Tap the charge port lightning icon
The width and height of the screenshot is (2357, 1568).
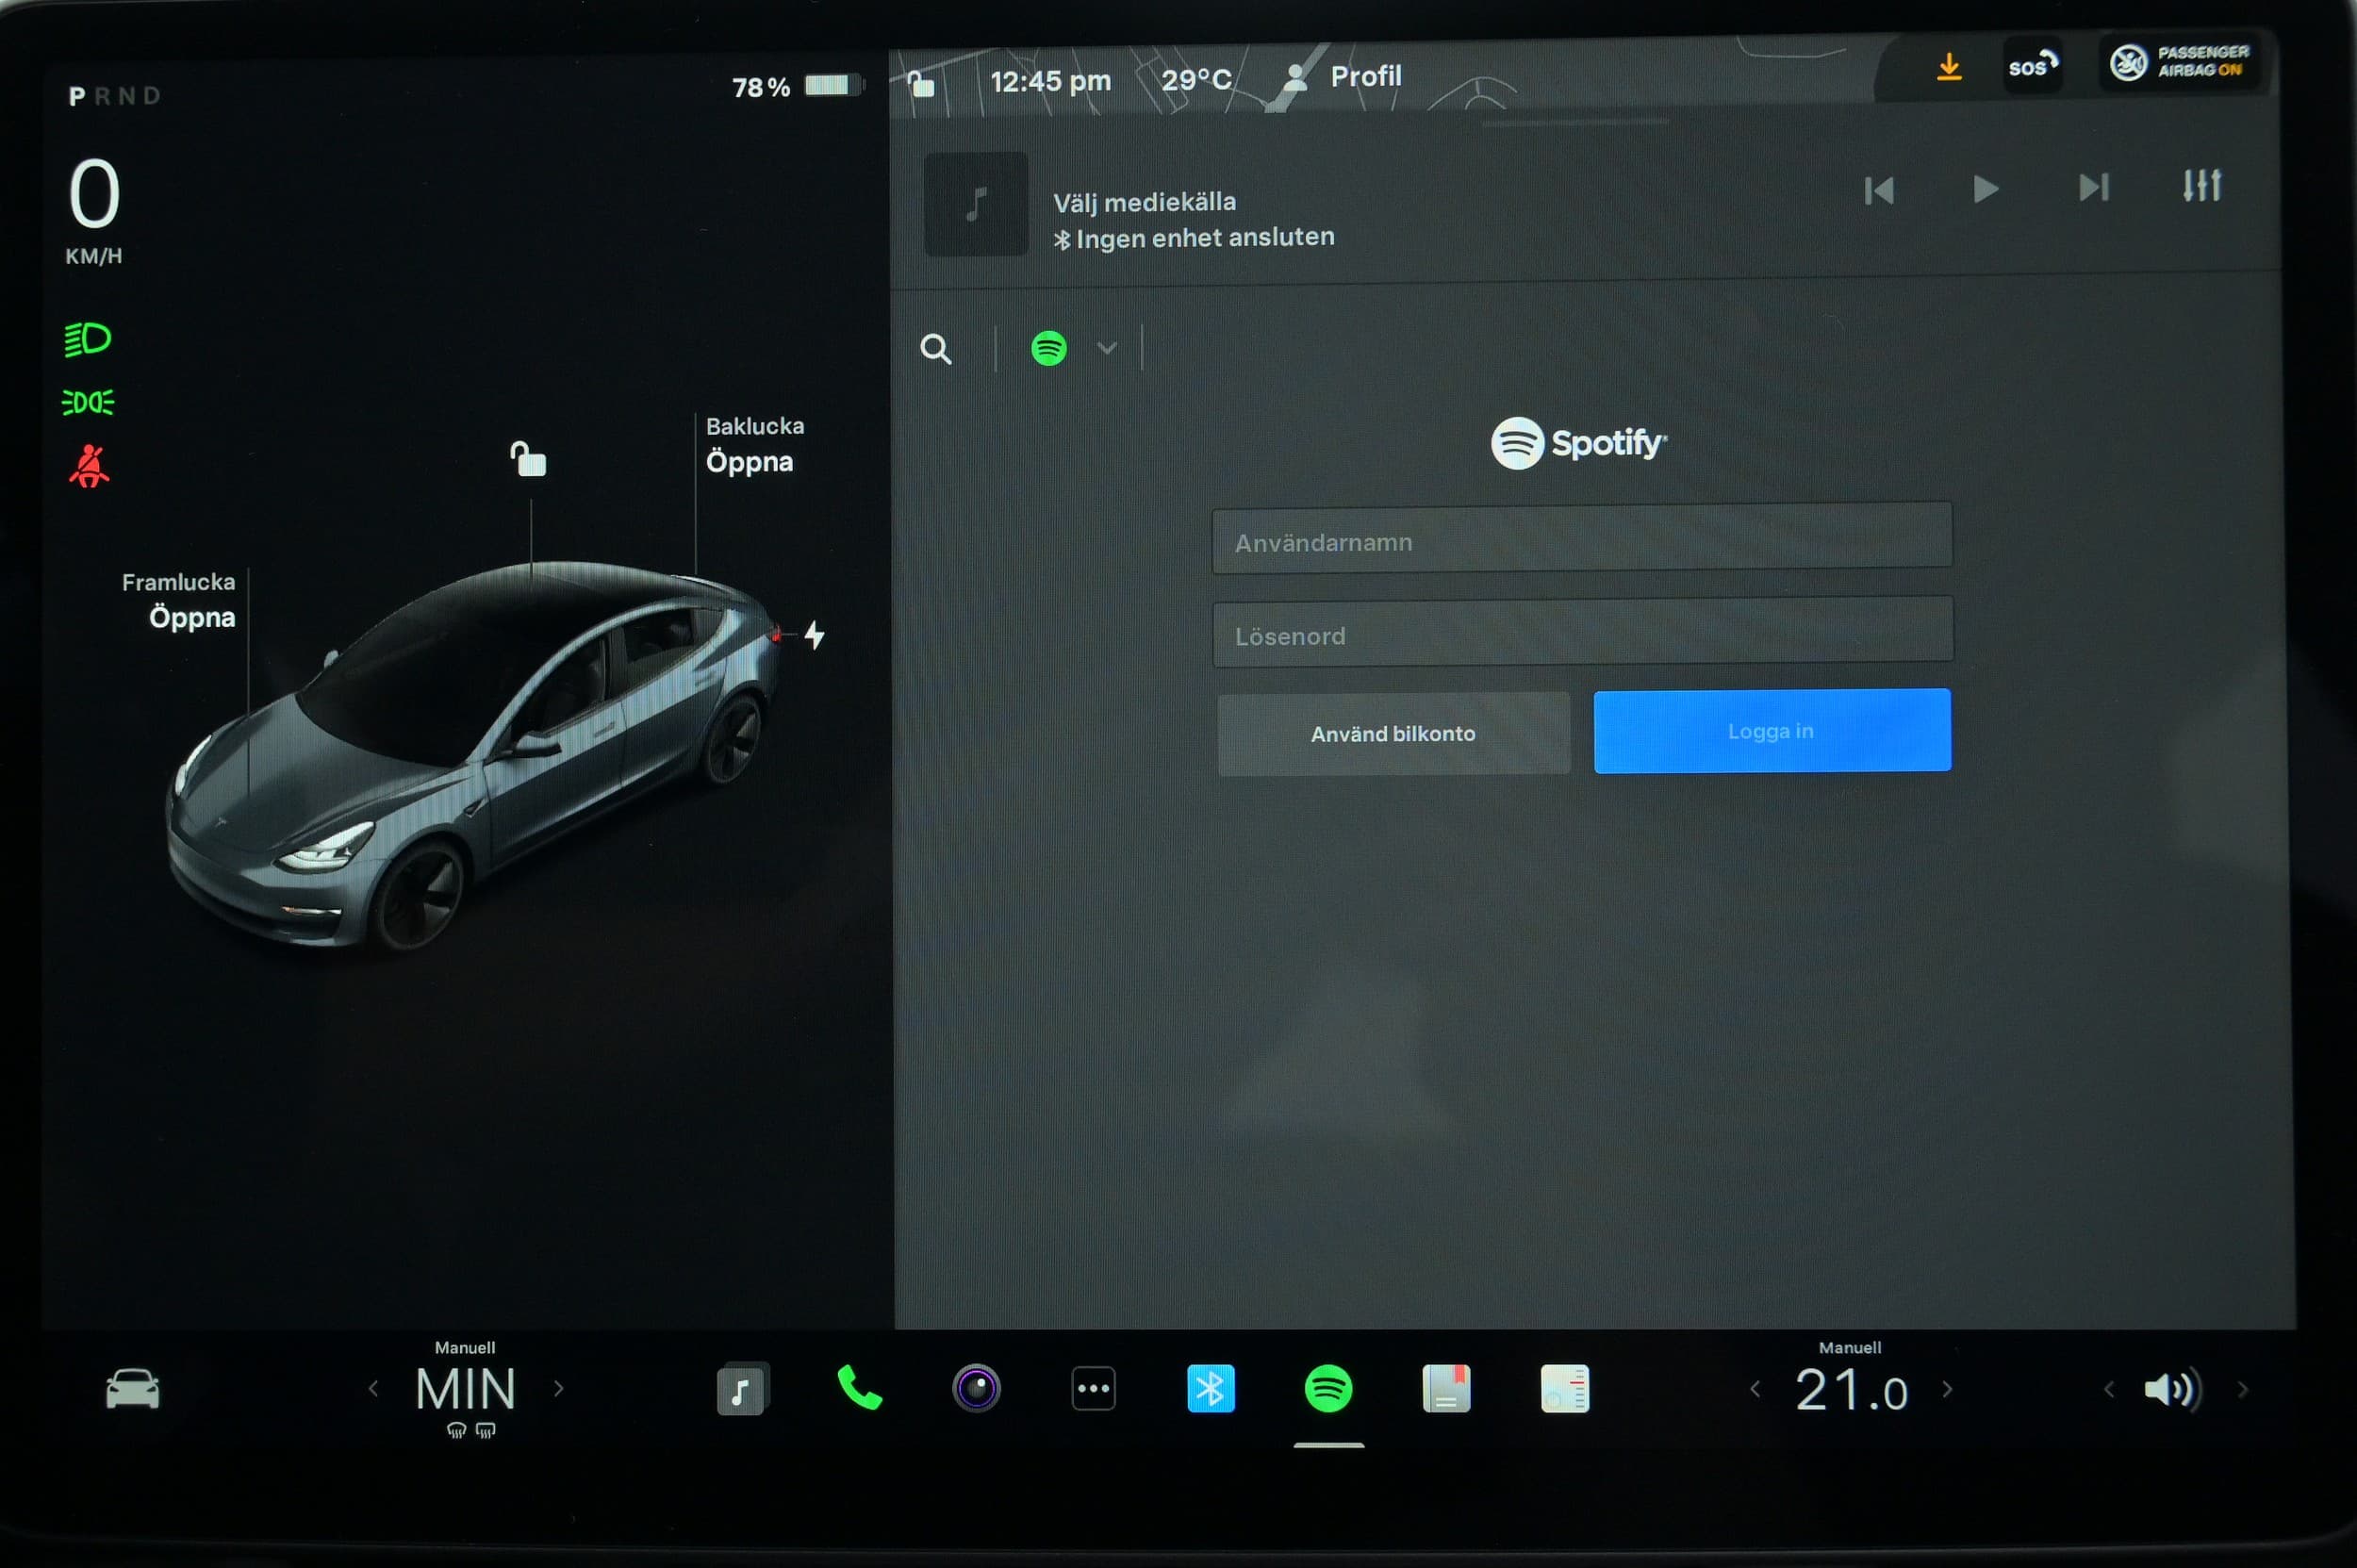click(x=815, y=634)
